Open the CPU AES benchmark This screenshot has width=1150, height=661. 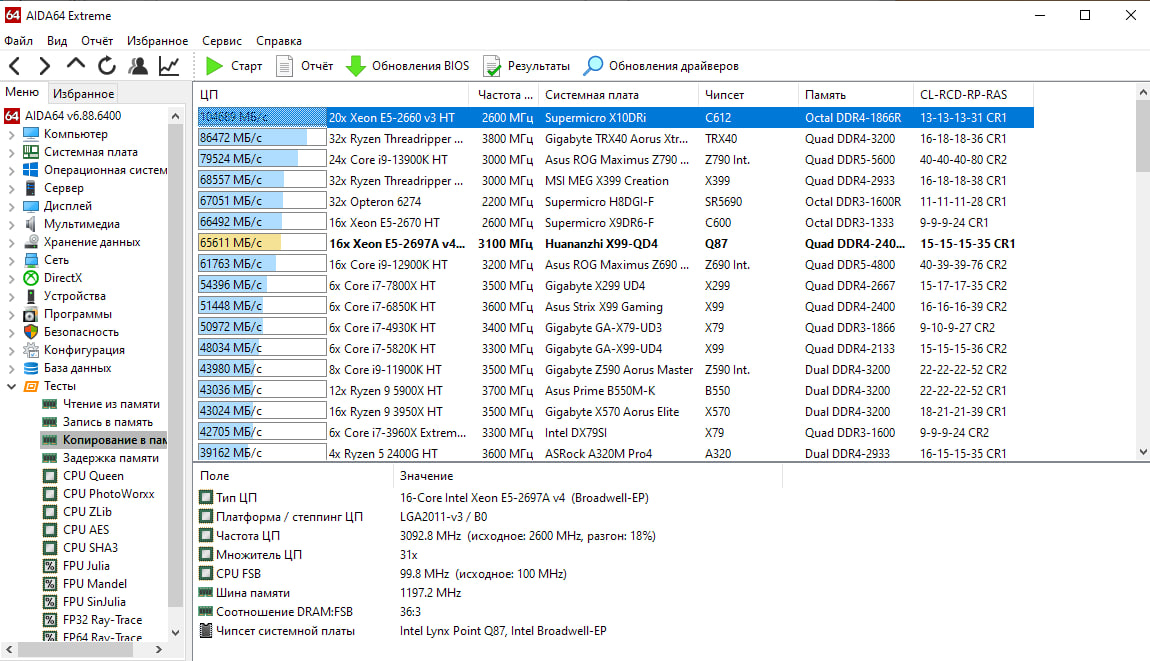click(86, 530)
